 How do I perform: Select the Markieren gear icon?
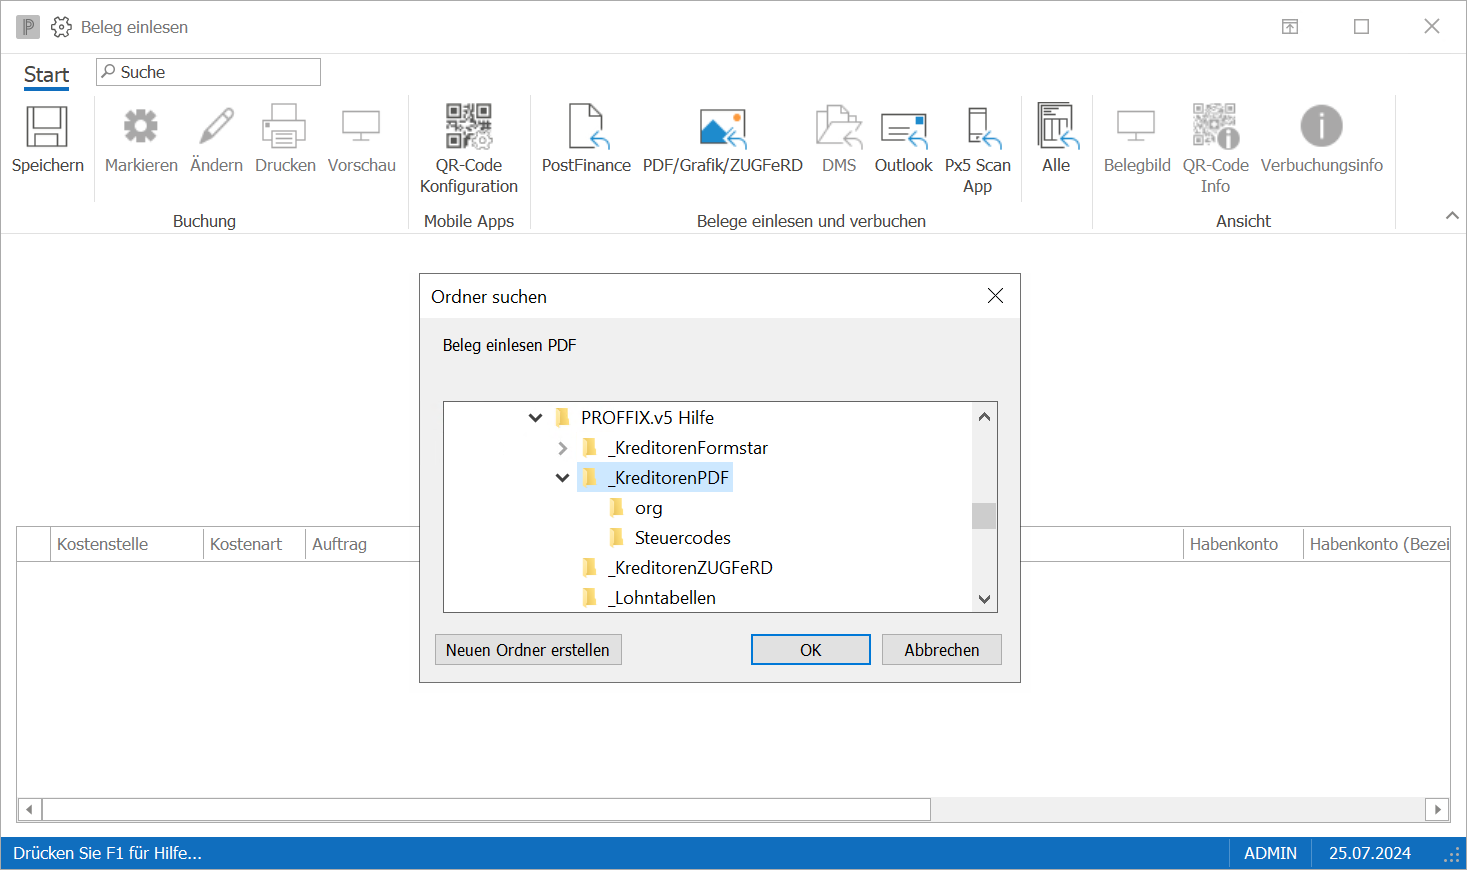[141, 127]
